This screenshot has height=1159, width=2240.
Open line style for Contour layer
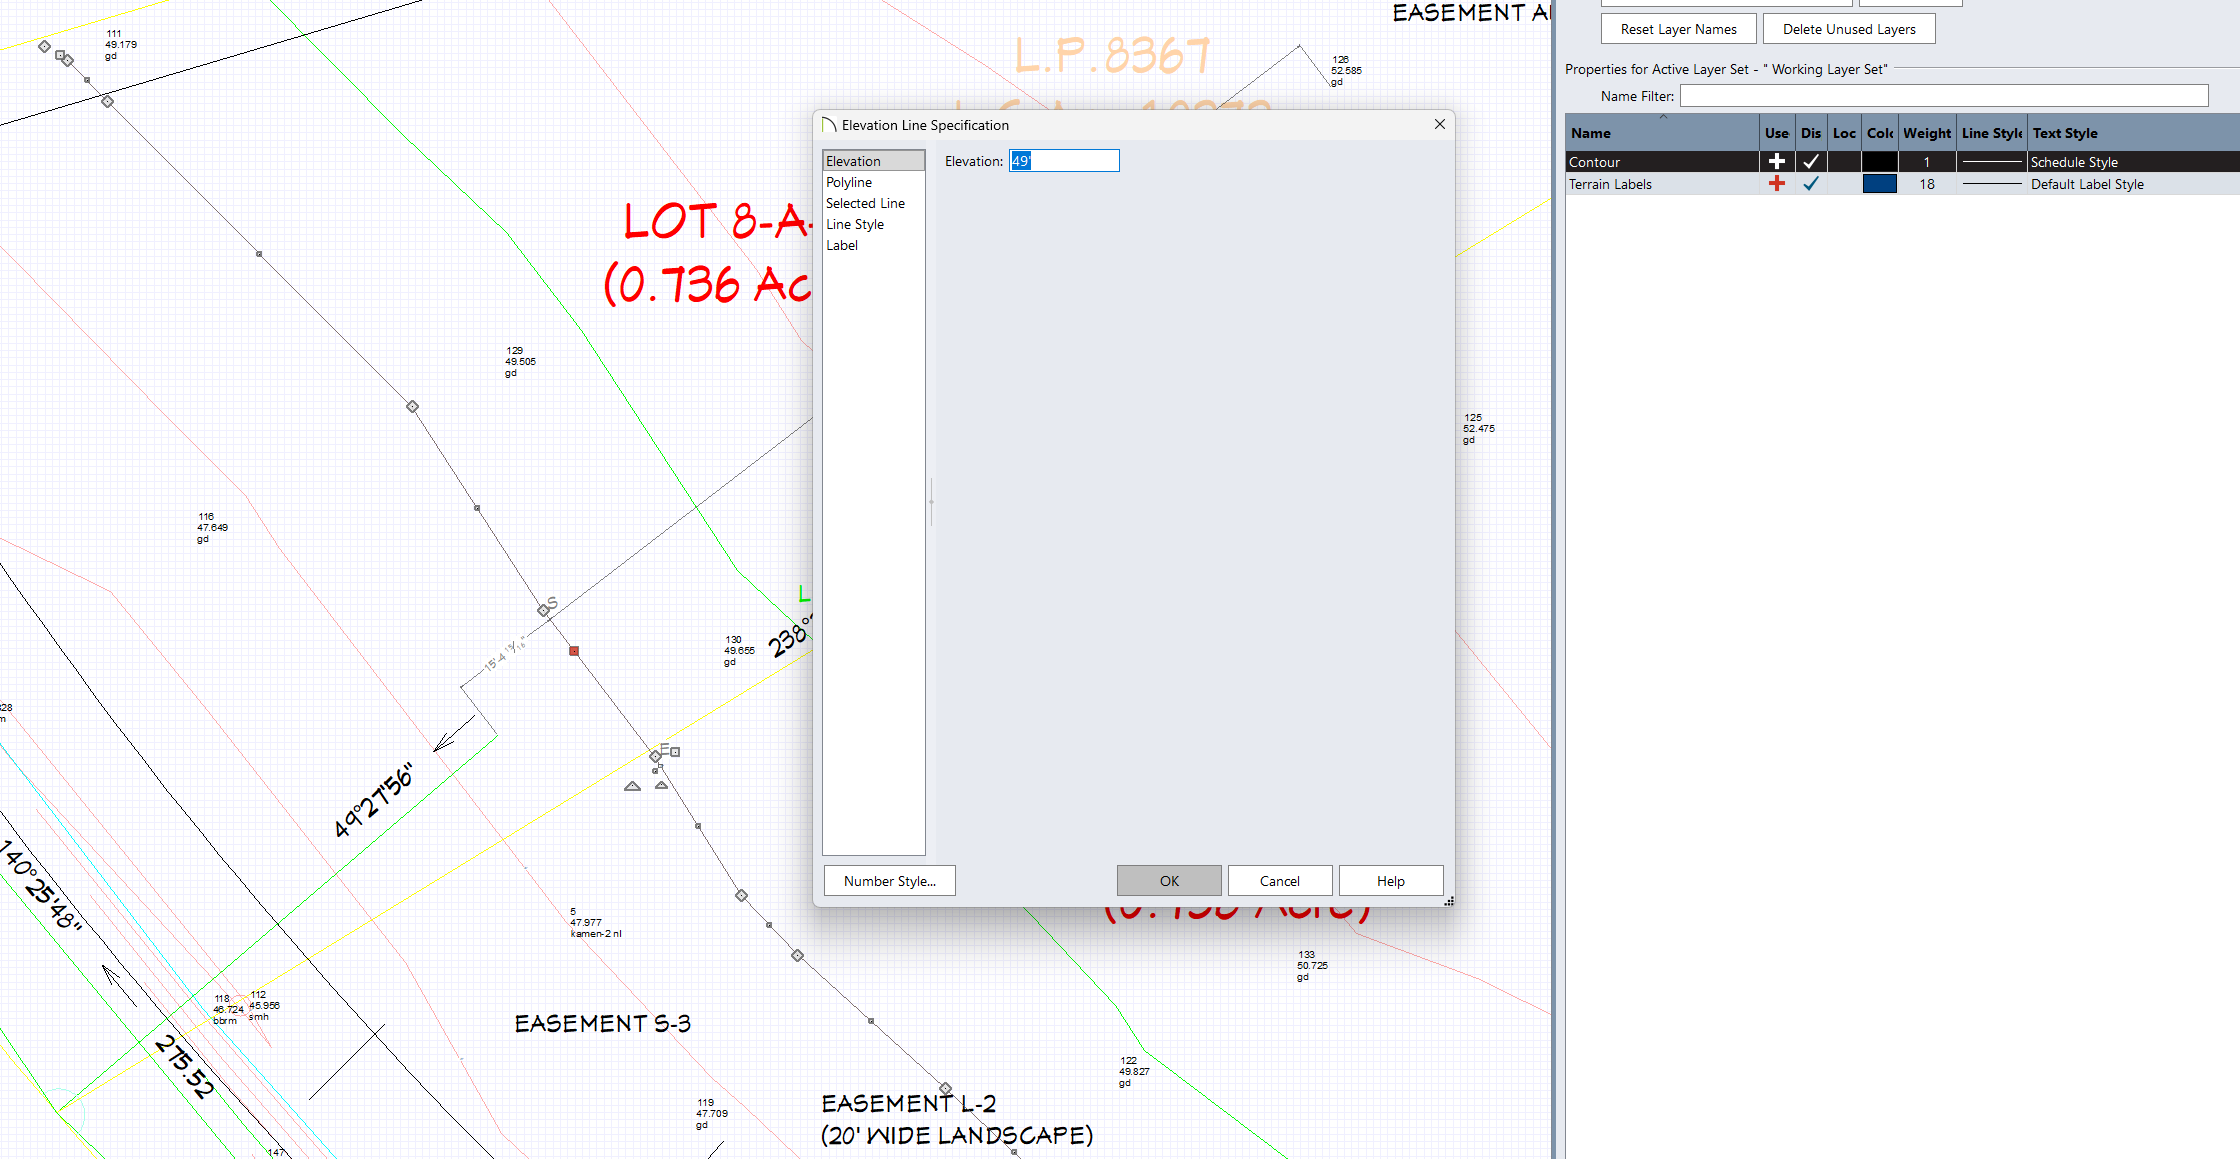click(x=1991, y=162)
